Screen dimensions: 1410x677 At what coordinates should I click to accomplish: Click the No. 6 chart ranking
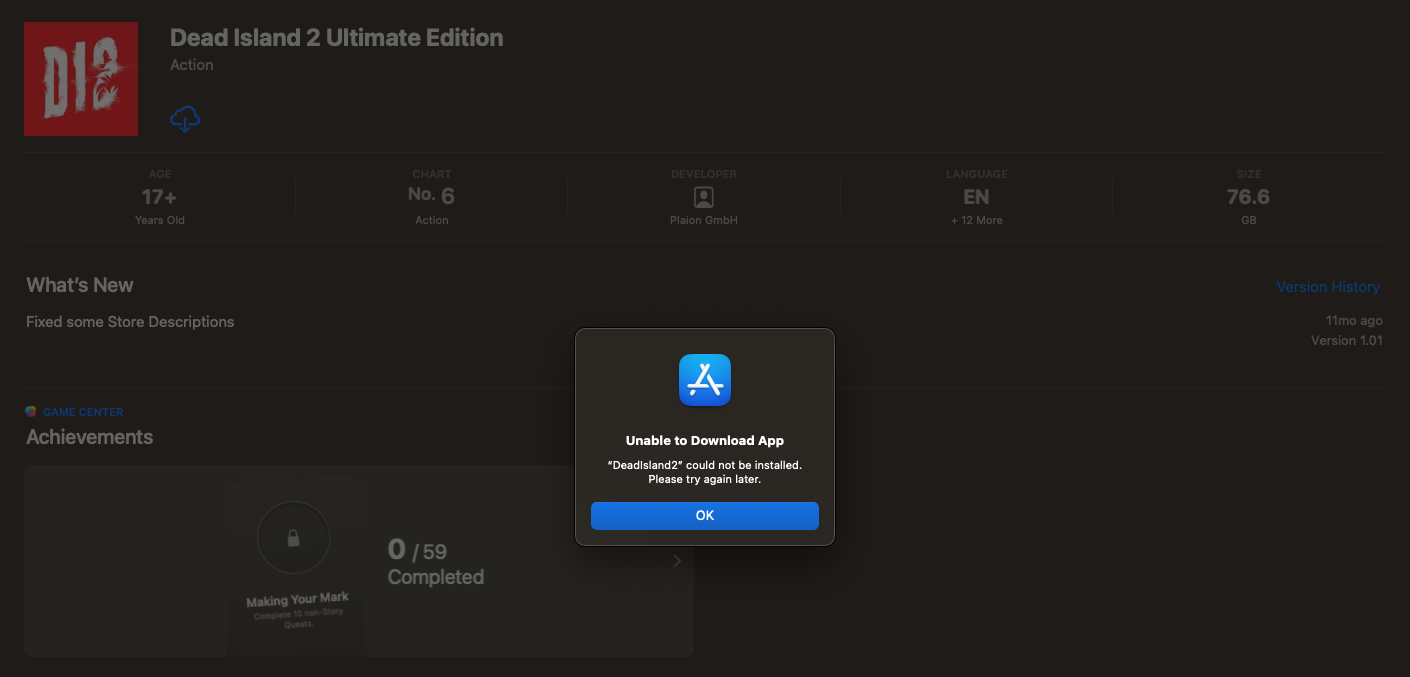pos(431,196)
